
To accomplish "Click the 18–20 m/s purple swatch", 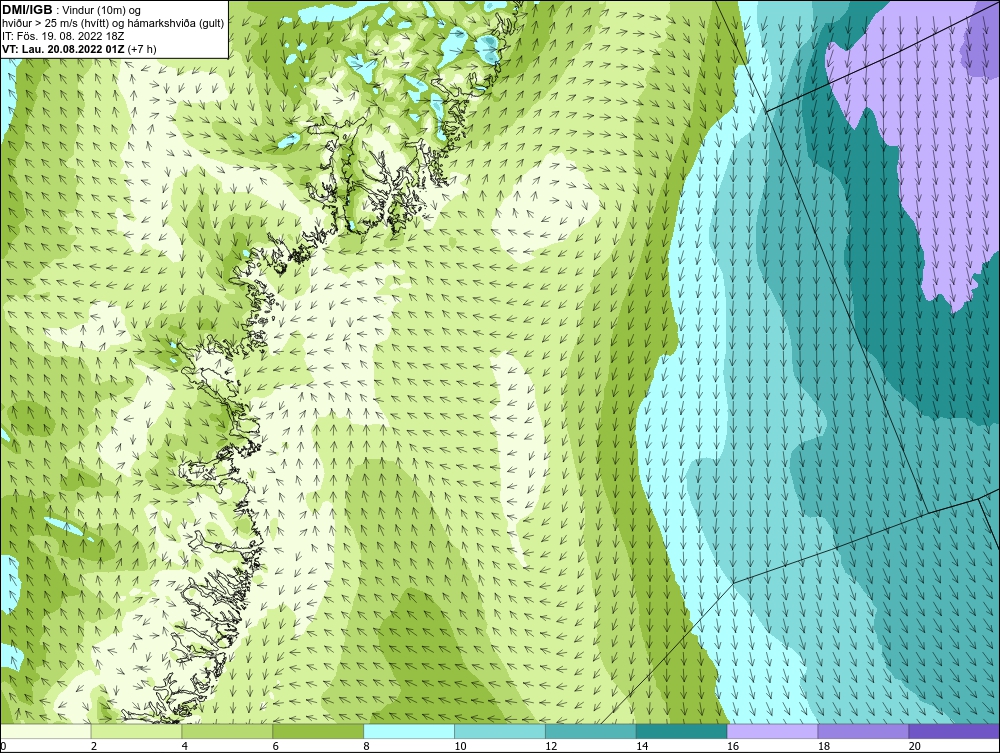I will tap(864, 731).
